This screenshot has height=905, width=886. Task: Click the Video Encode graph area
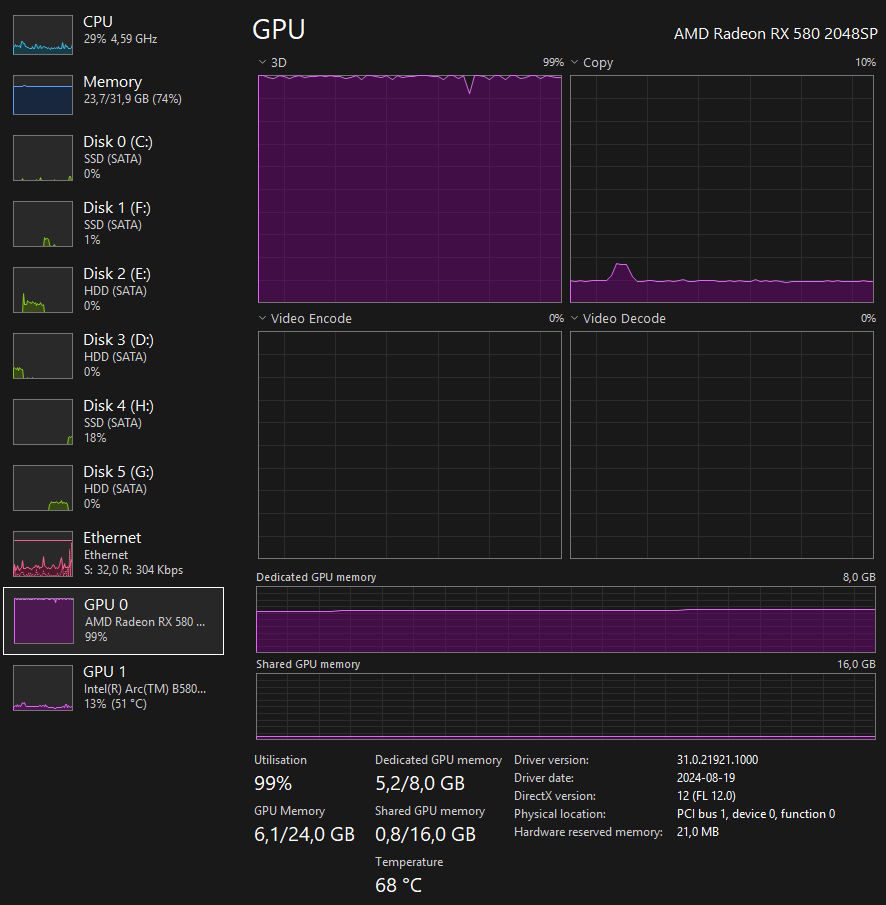tap(410, 445)
